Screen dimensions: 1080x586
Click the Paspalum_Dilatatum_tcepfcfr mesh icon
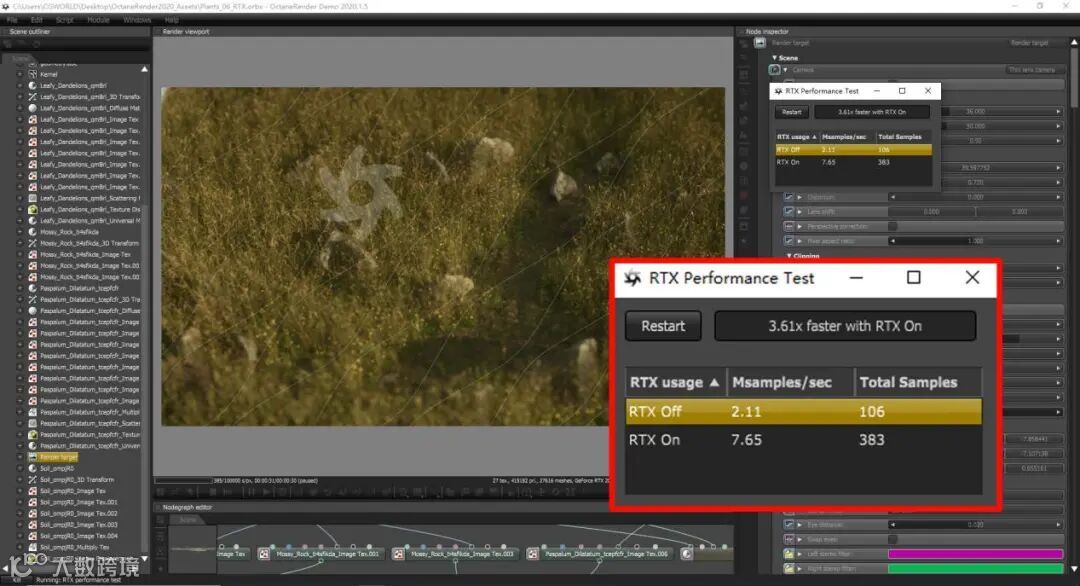32,288
